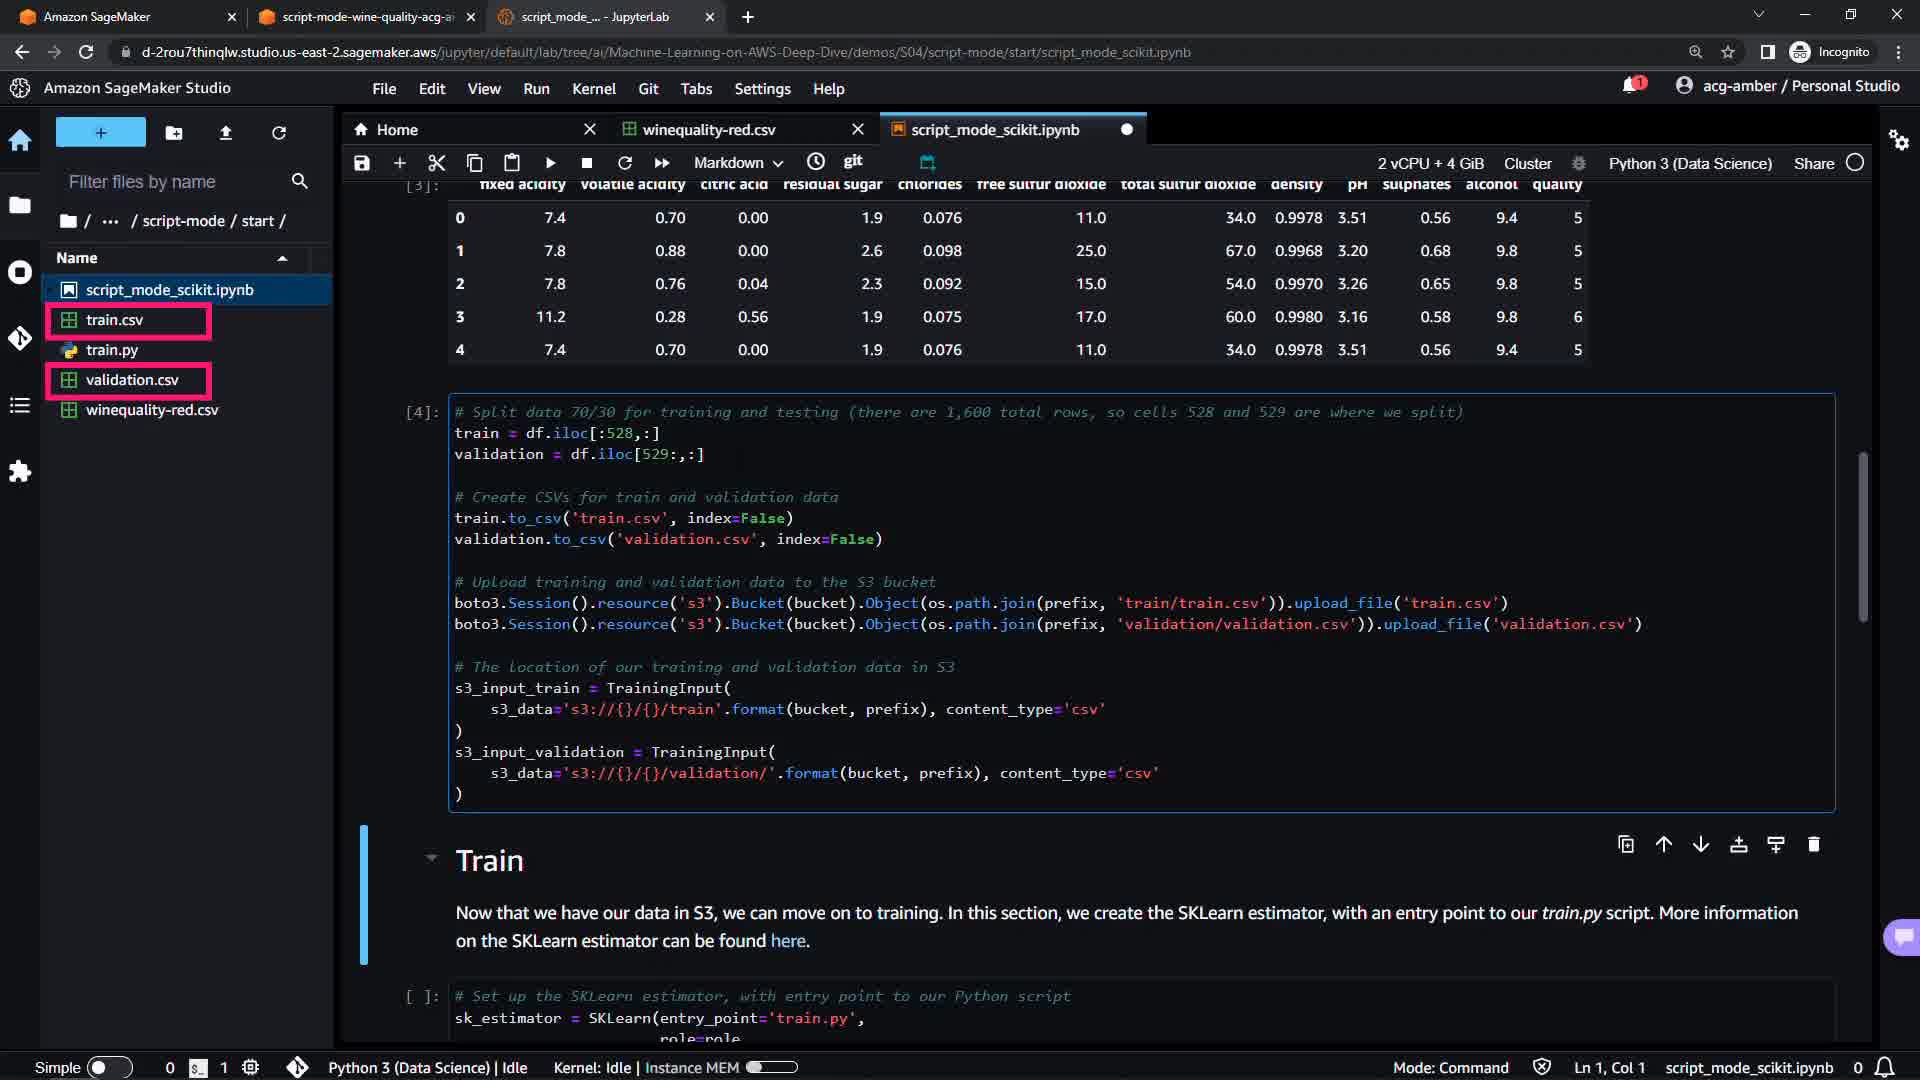Delete the Train cell with the trash icon
Image resolution: width=1920 pixels, height=1080 pixels.
[1814, 845]
